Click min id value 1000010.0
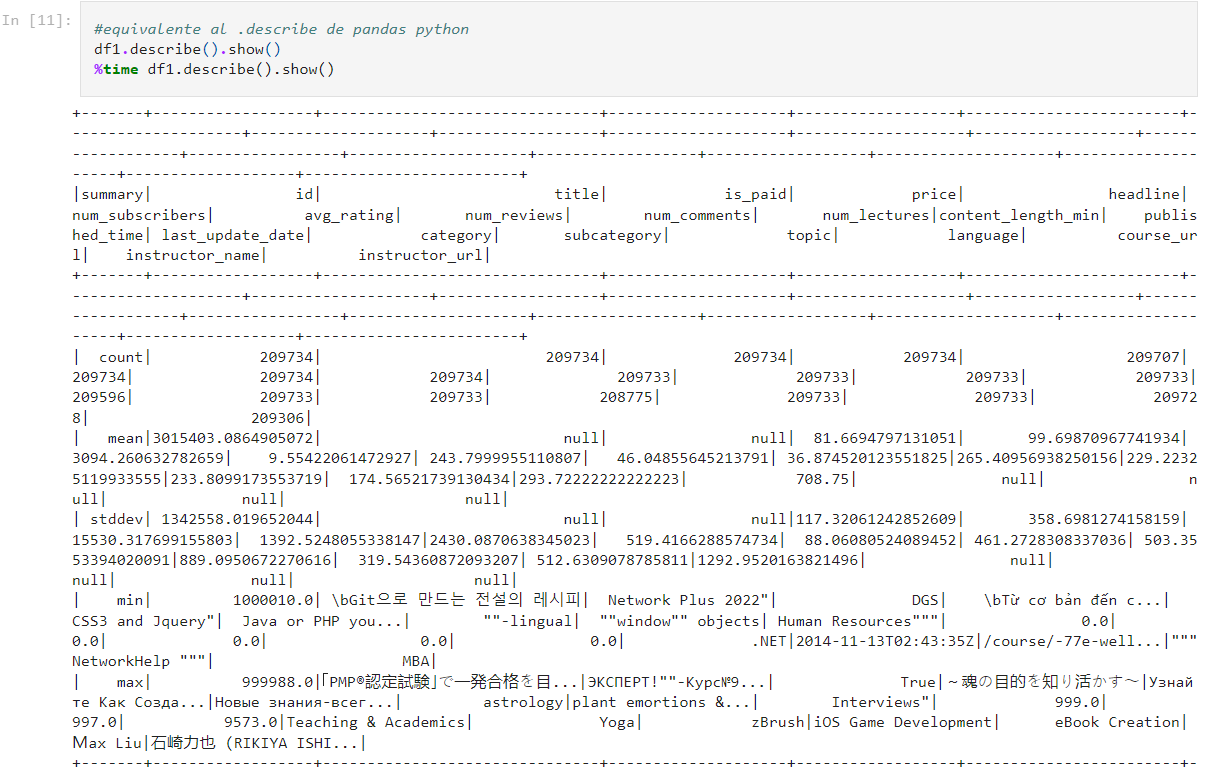1220x768 pixels. [273, 600]
